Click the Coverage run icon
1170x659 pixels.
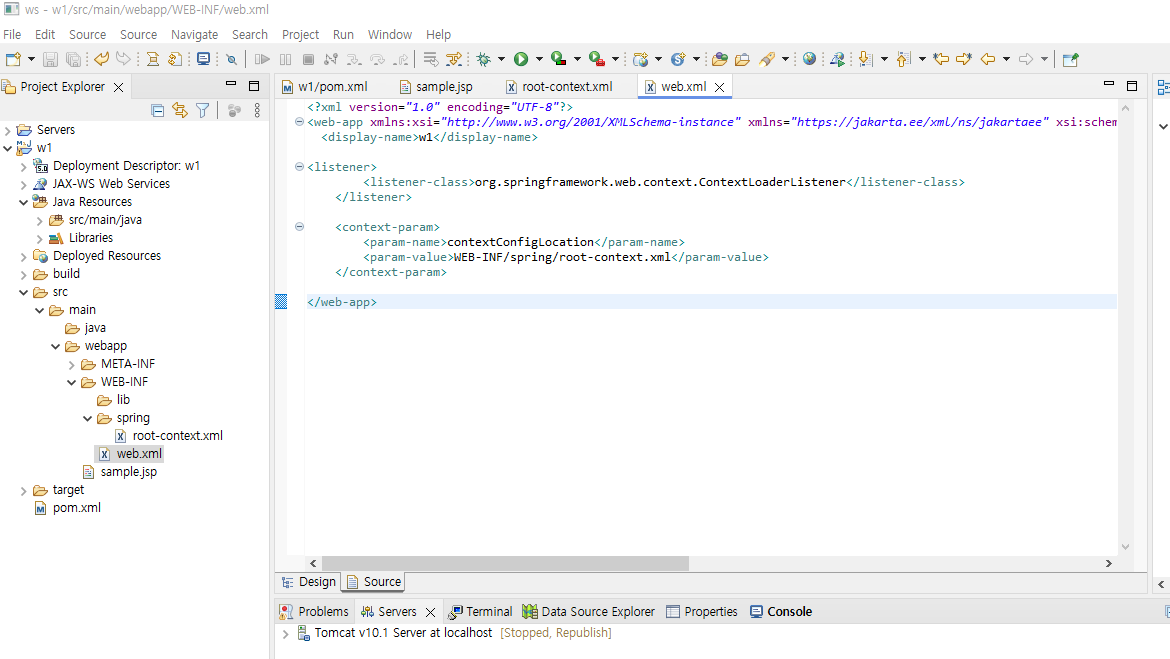point(558,60)
